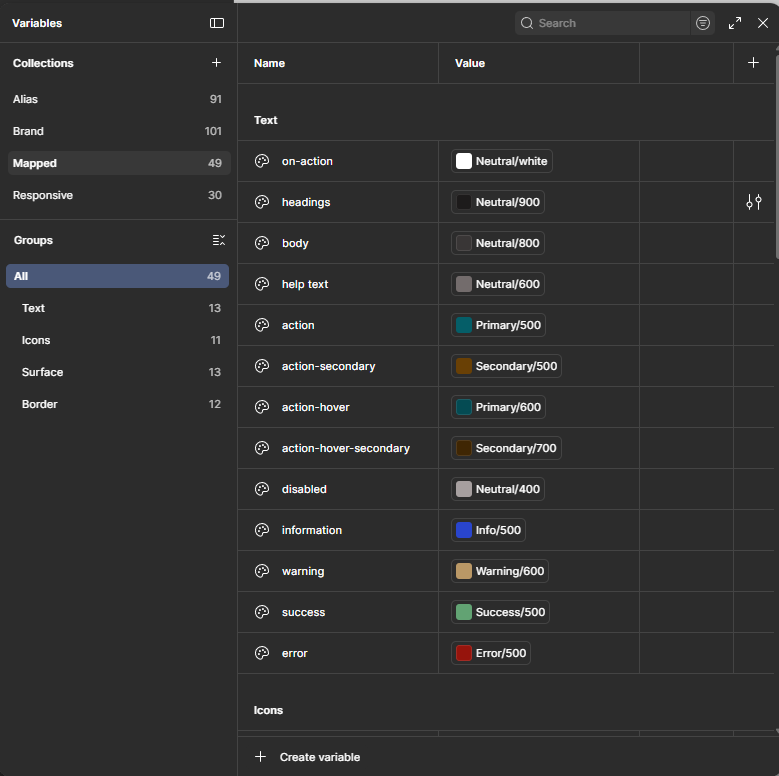Add a new mode column with the plus icon
The height and width of the screenshot is (776, 779).
pos(753,63)
